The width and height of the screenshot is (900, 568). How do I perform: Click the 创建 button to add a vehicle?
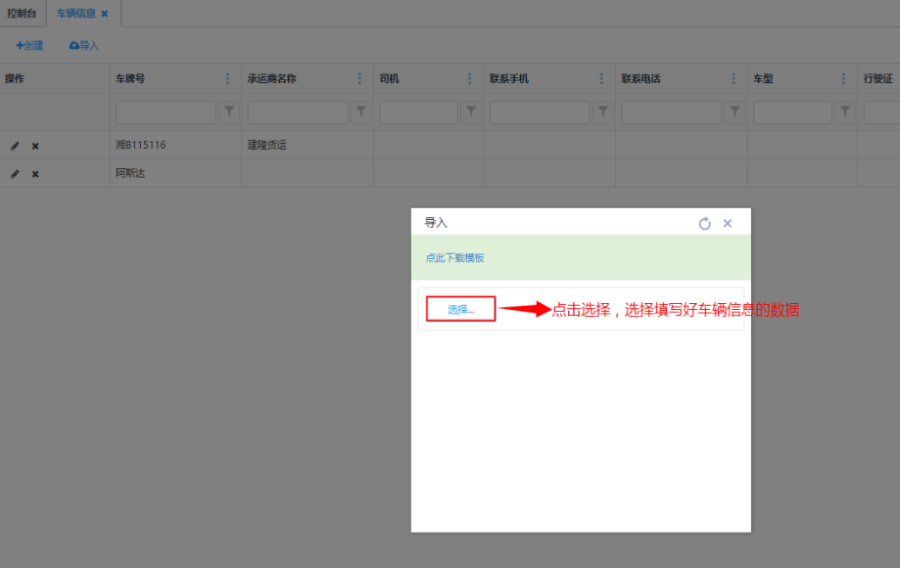point(30,46)
